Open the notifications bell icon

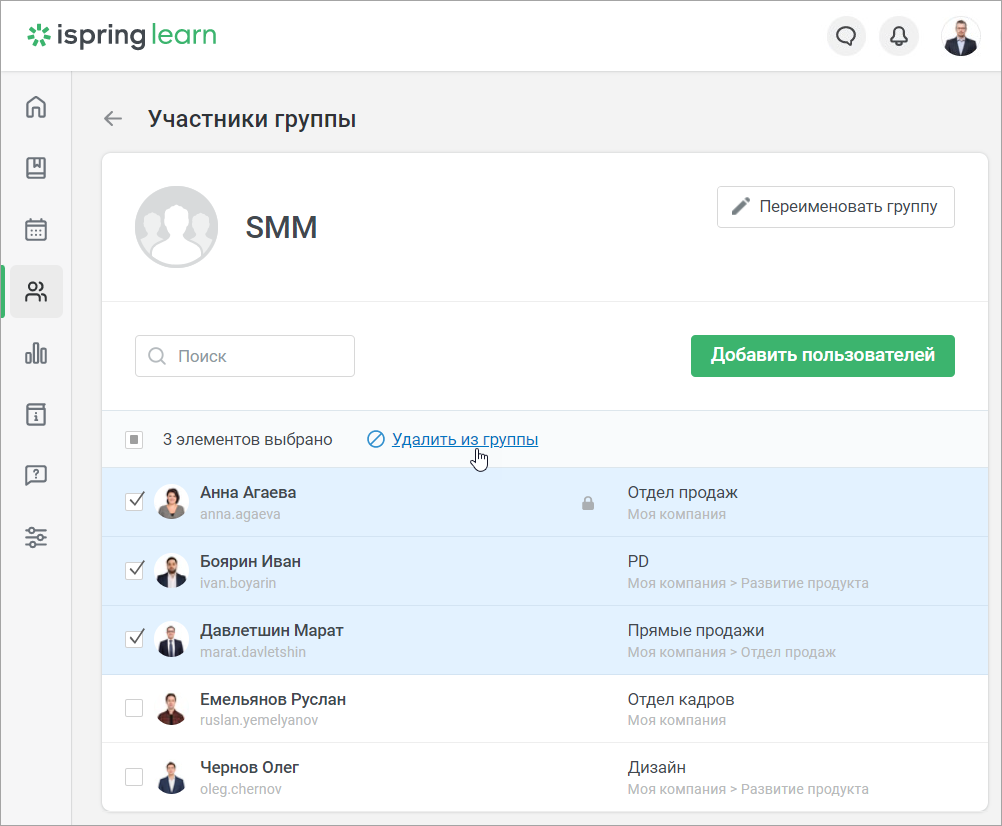click(898, 36)
